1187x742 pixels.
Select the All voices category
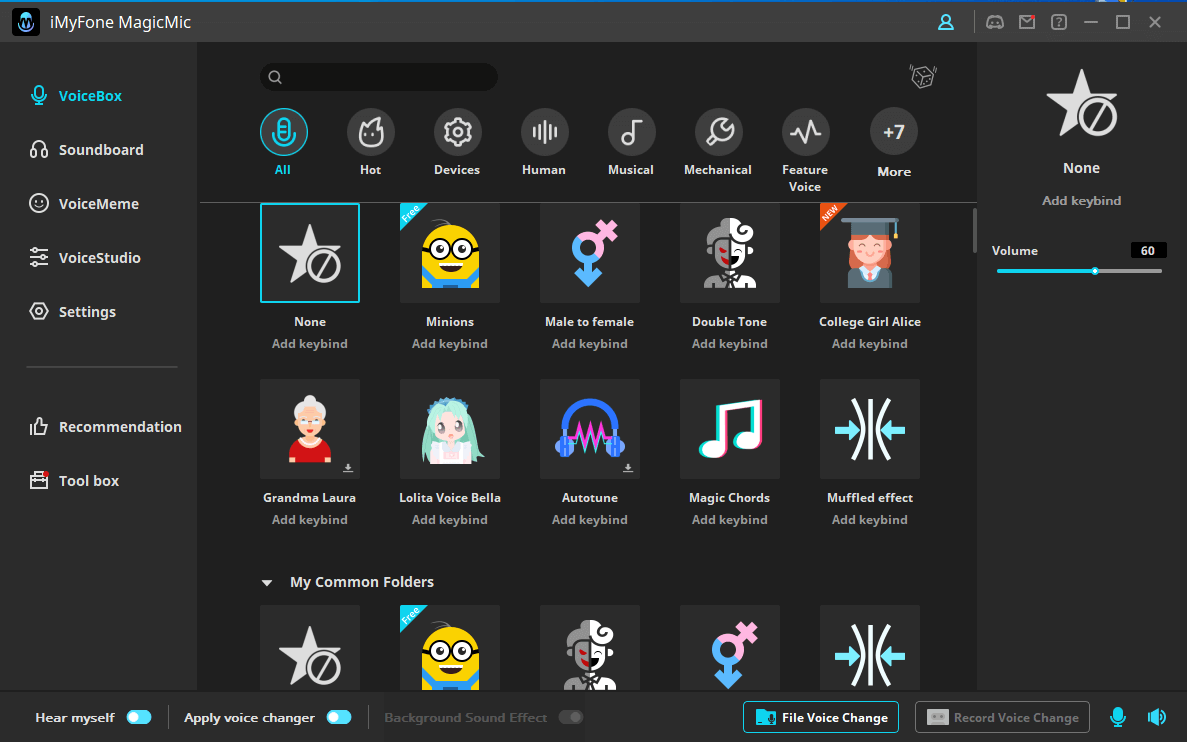point(284,142)
